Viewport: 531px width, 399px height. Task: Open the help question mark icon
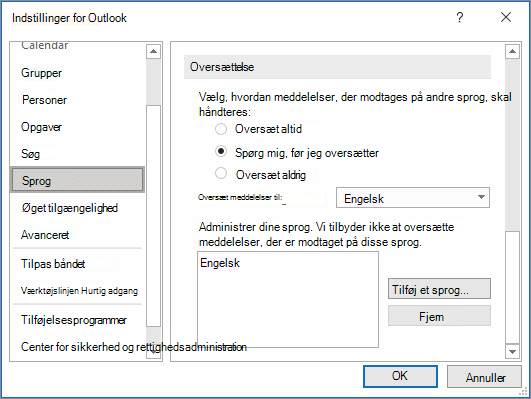(460, 17)
